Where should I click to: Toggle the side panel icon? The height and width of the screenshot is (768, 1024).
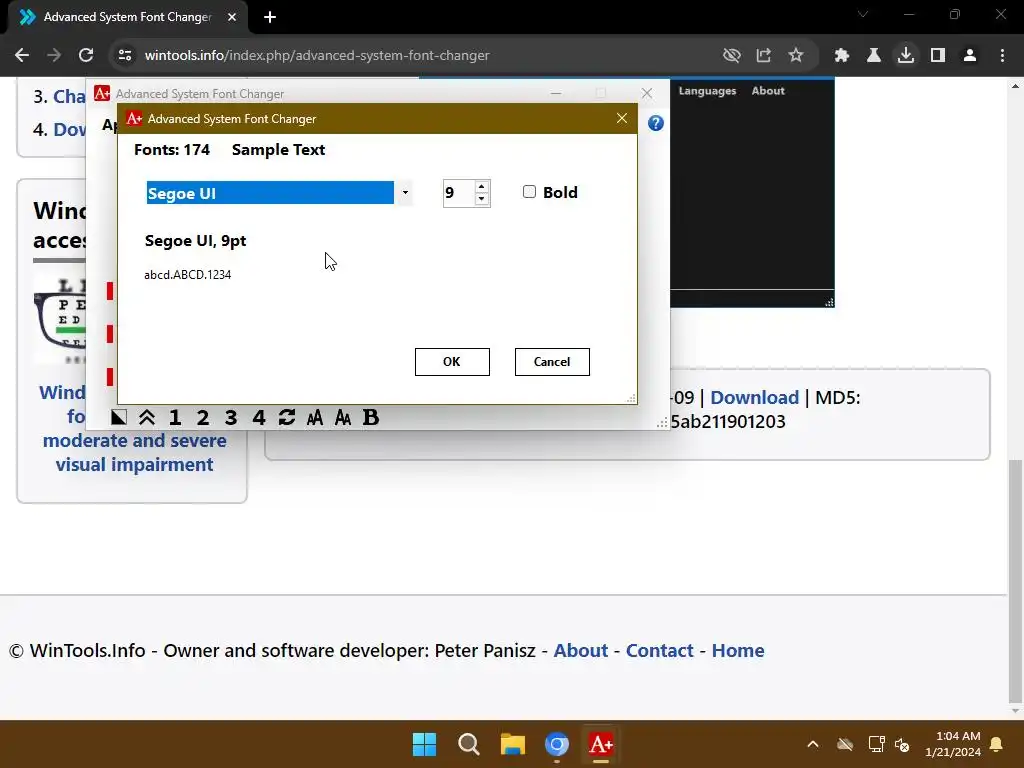tap(938, 55)
